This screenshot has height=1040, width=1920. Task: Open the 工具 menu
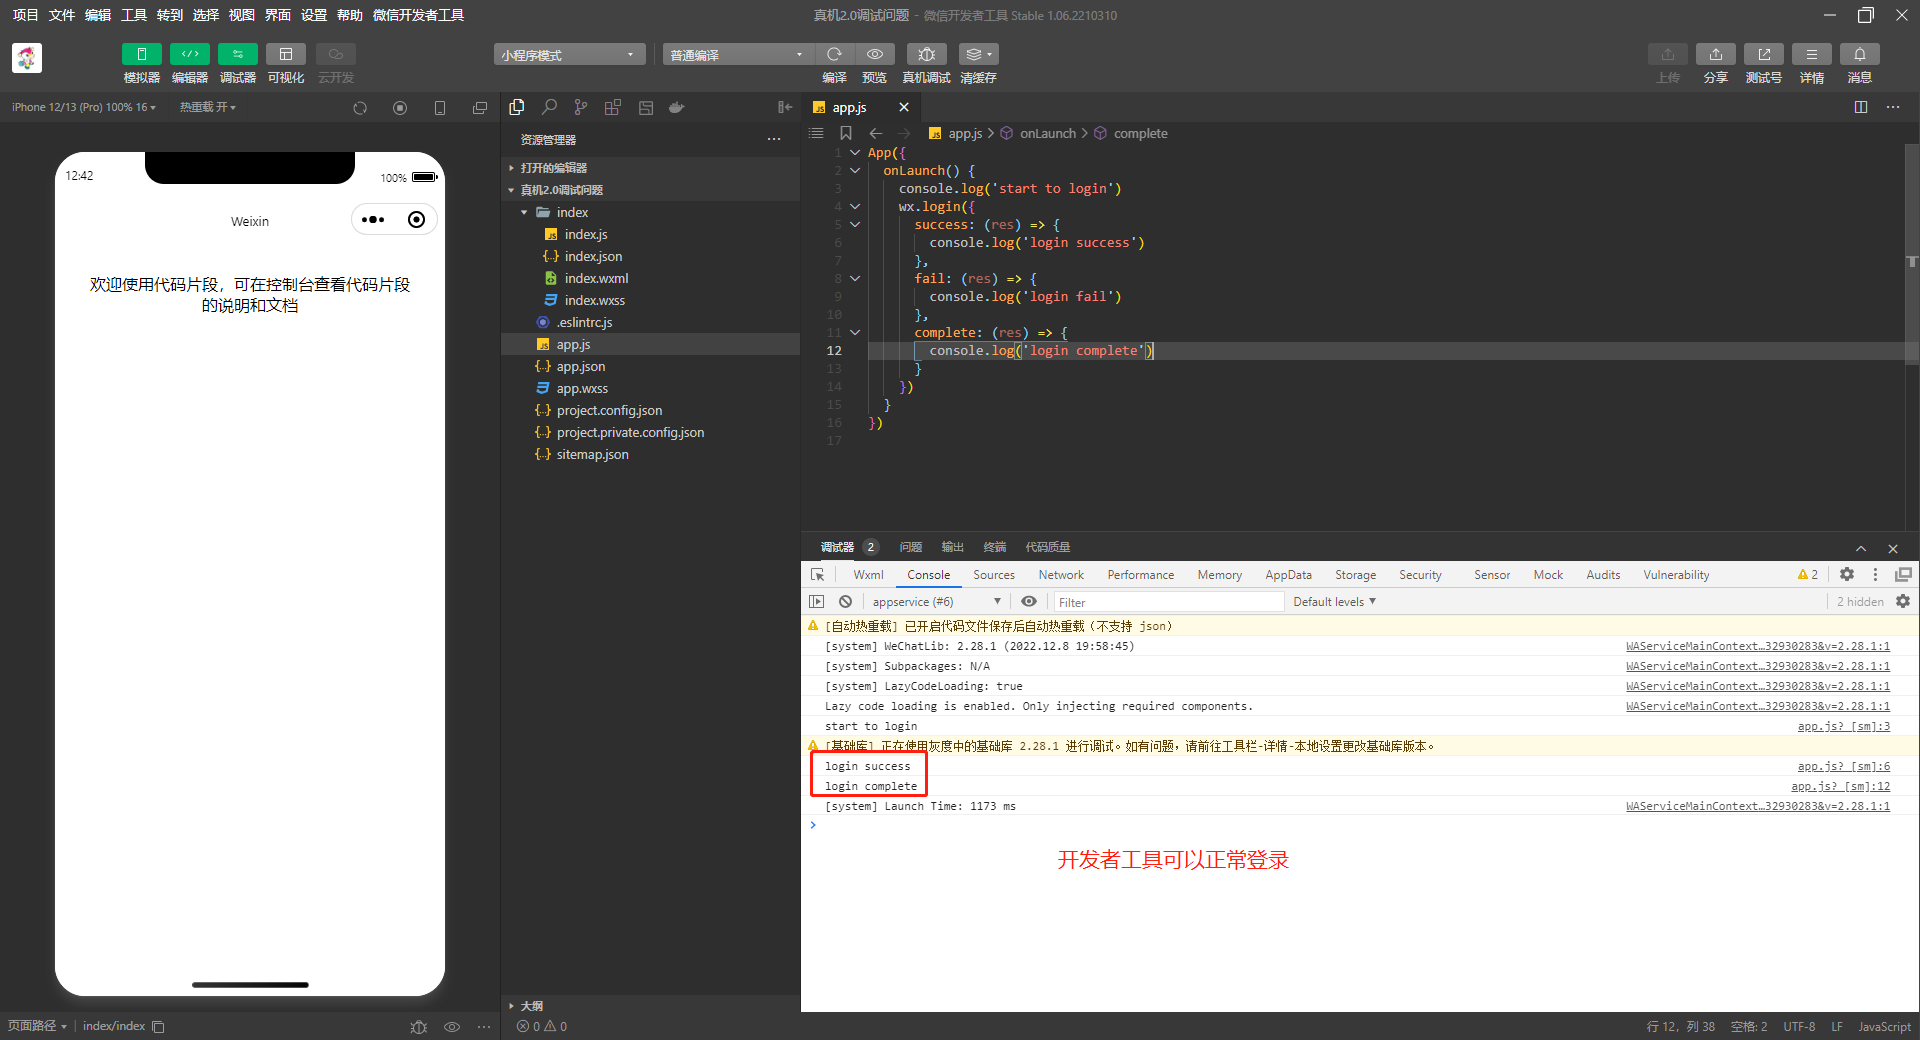coord(134,15)
